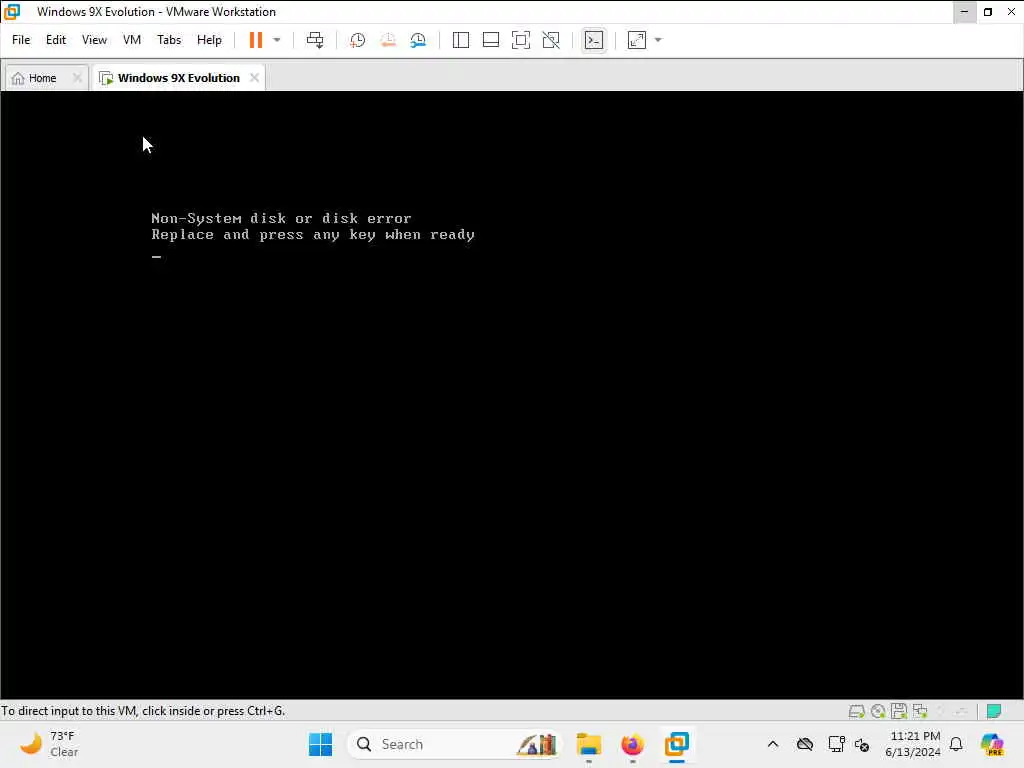This screenshot has width=1024, height=768.
Task: Click the VMware logo in title bar
Action: click(12, 12)
